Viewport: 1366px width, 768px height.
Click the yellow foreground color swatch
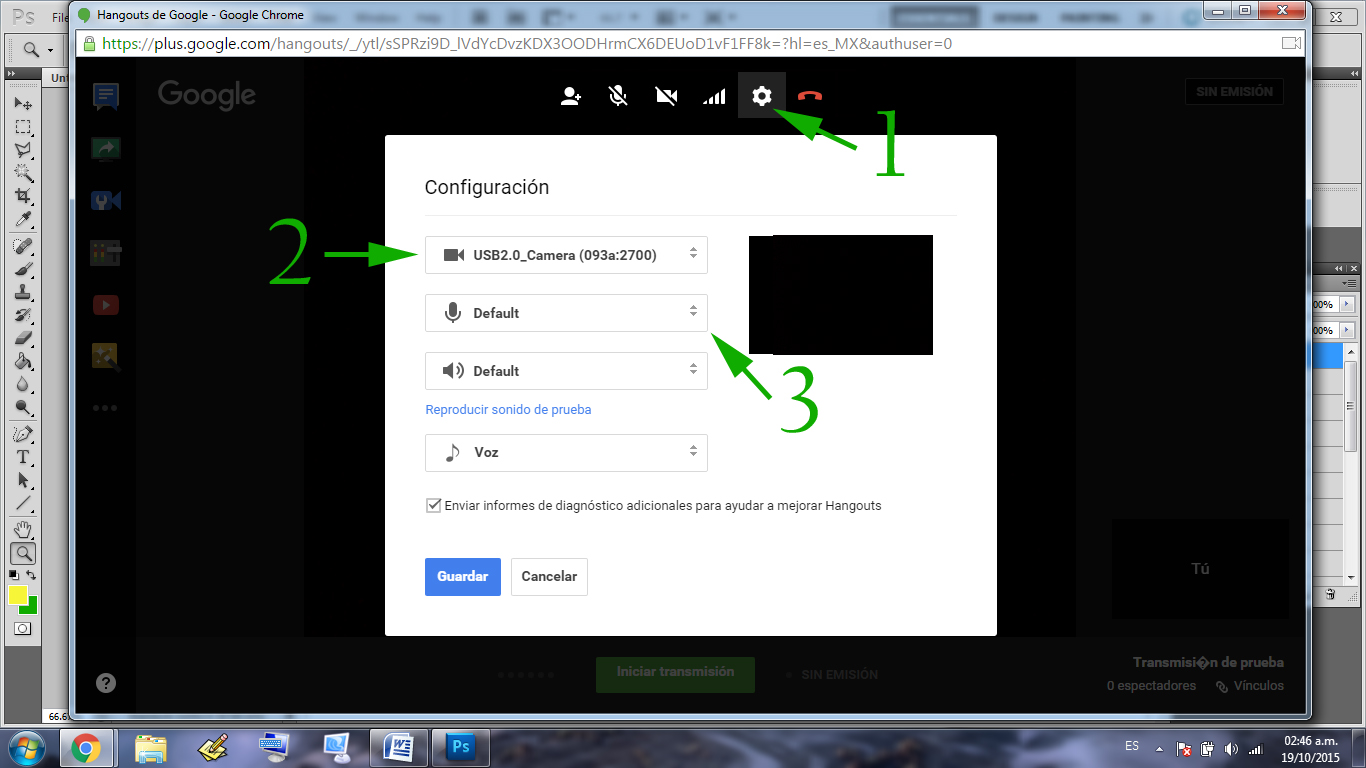pyautogui.click(x=17, y=595)
